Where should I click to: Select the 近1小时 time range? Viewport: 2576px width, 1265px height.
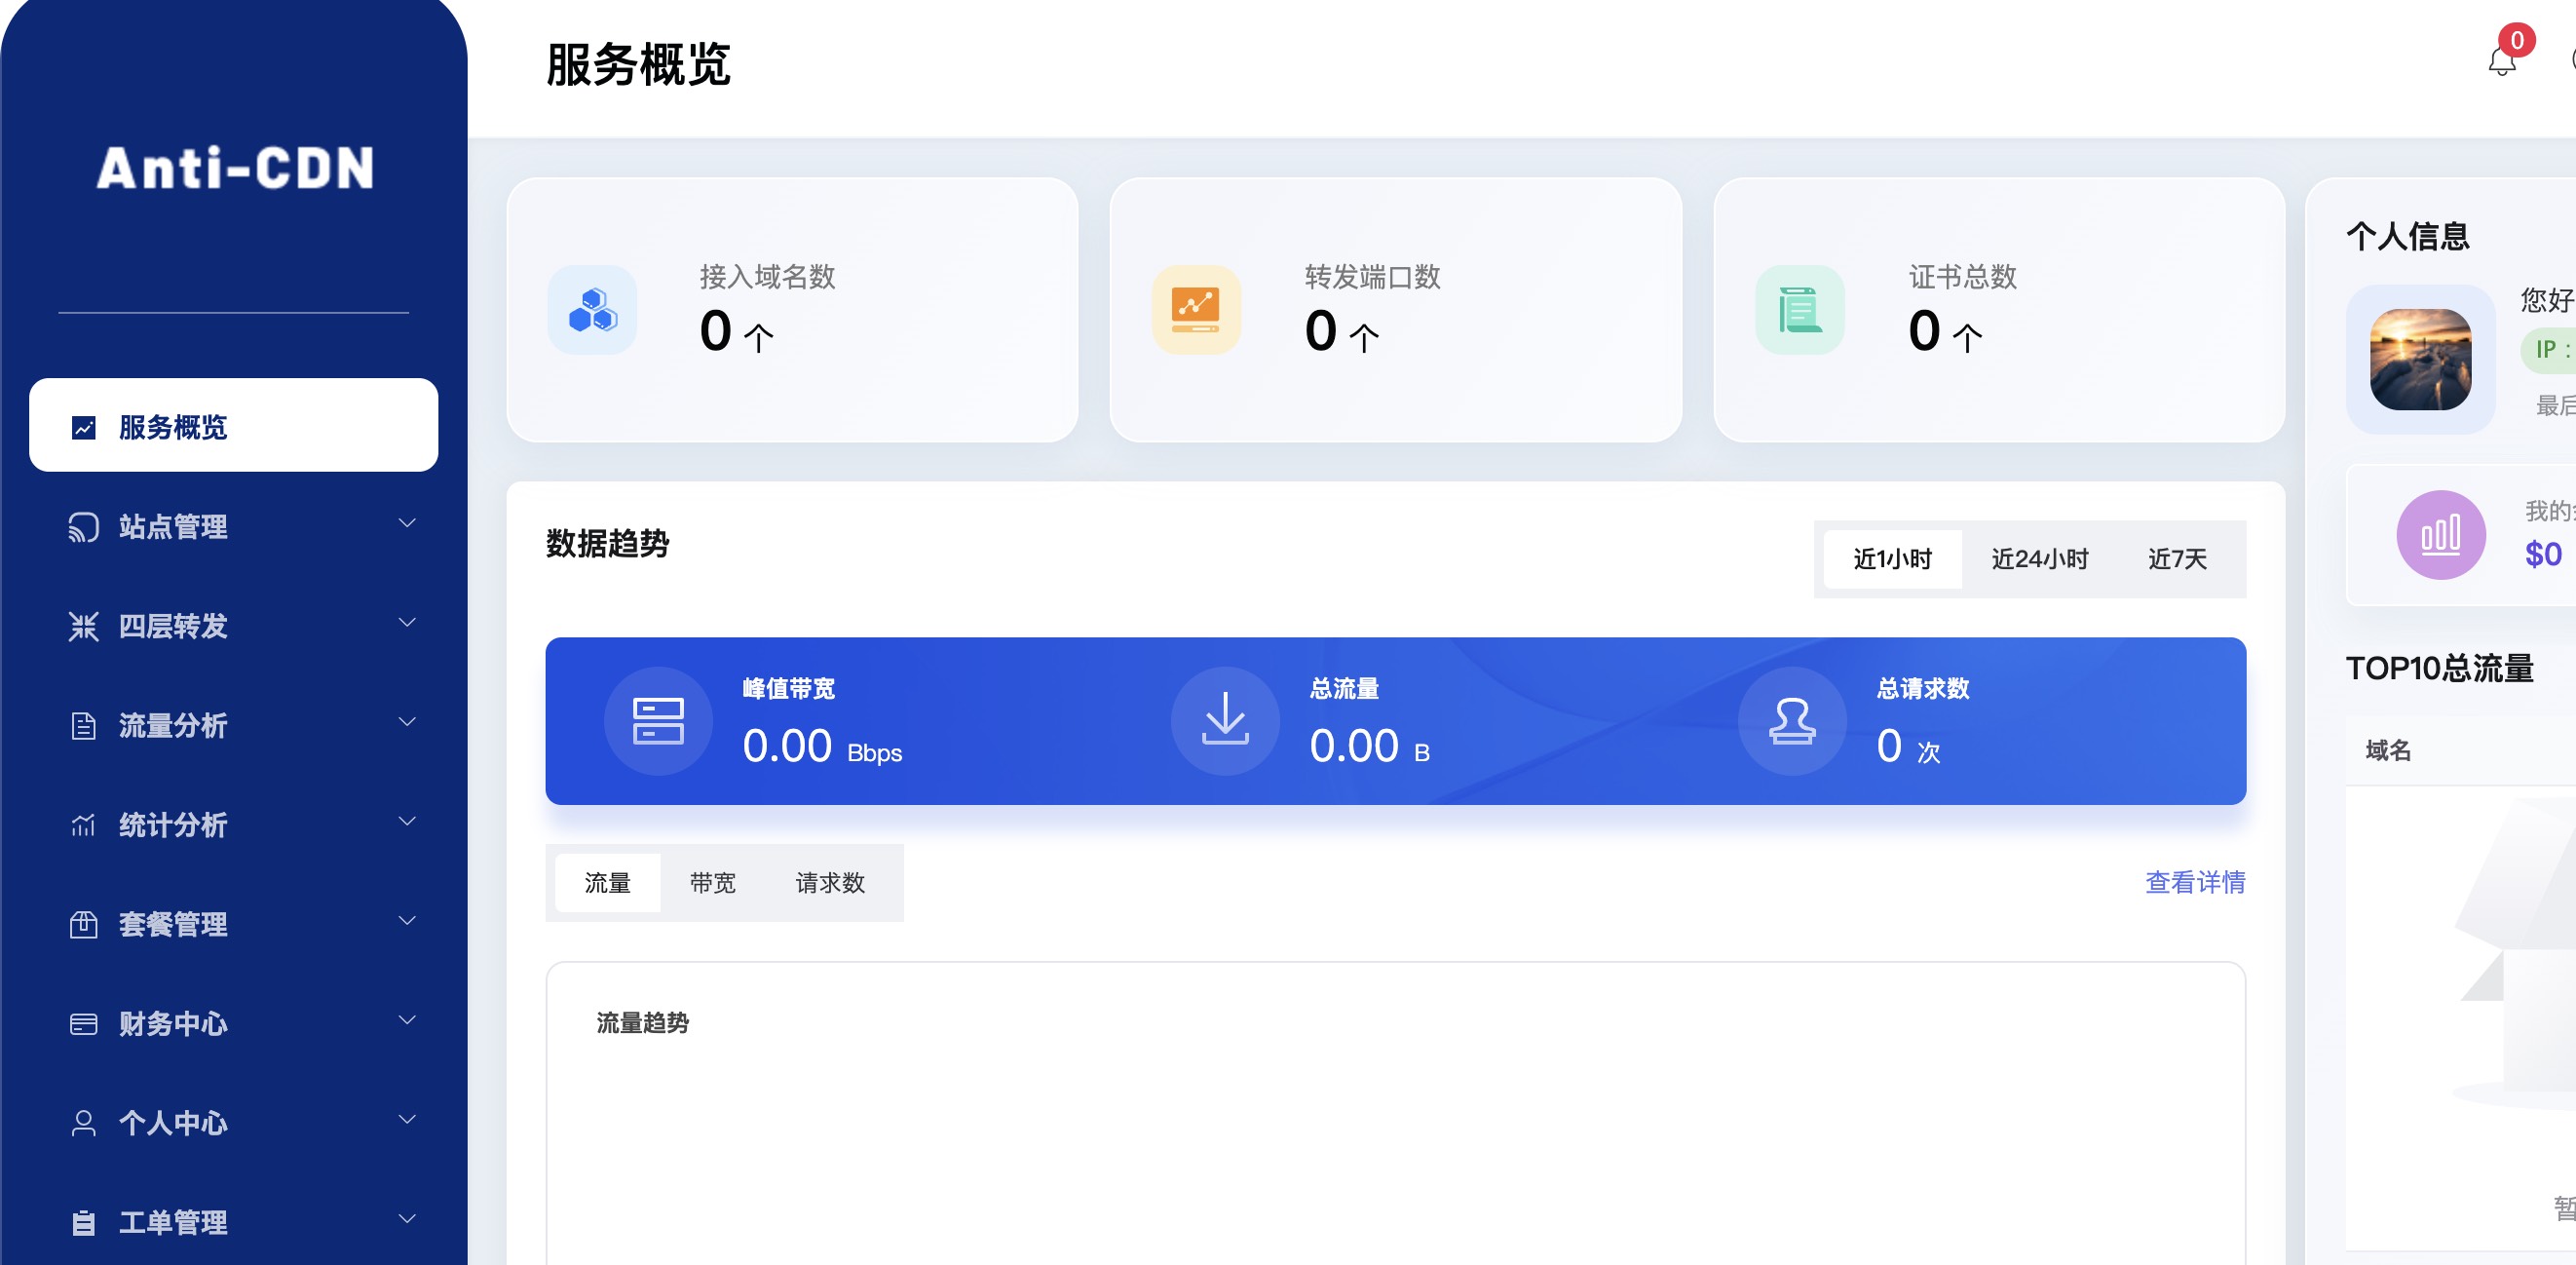click(x=1892, y=559)
